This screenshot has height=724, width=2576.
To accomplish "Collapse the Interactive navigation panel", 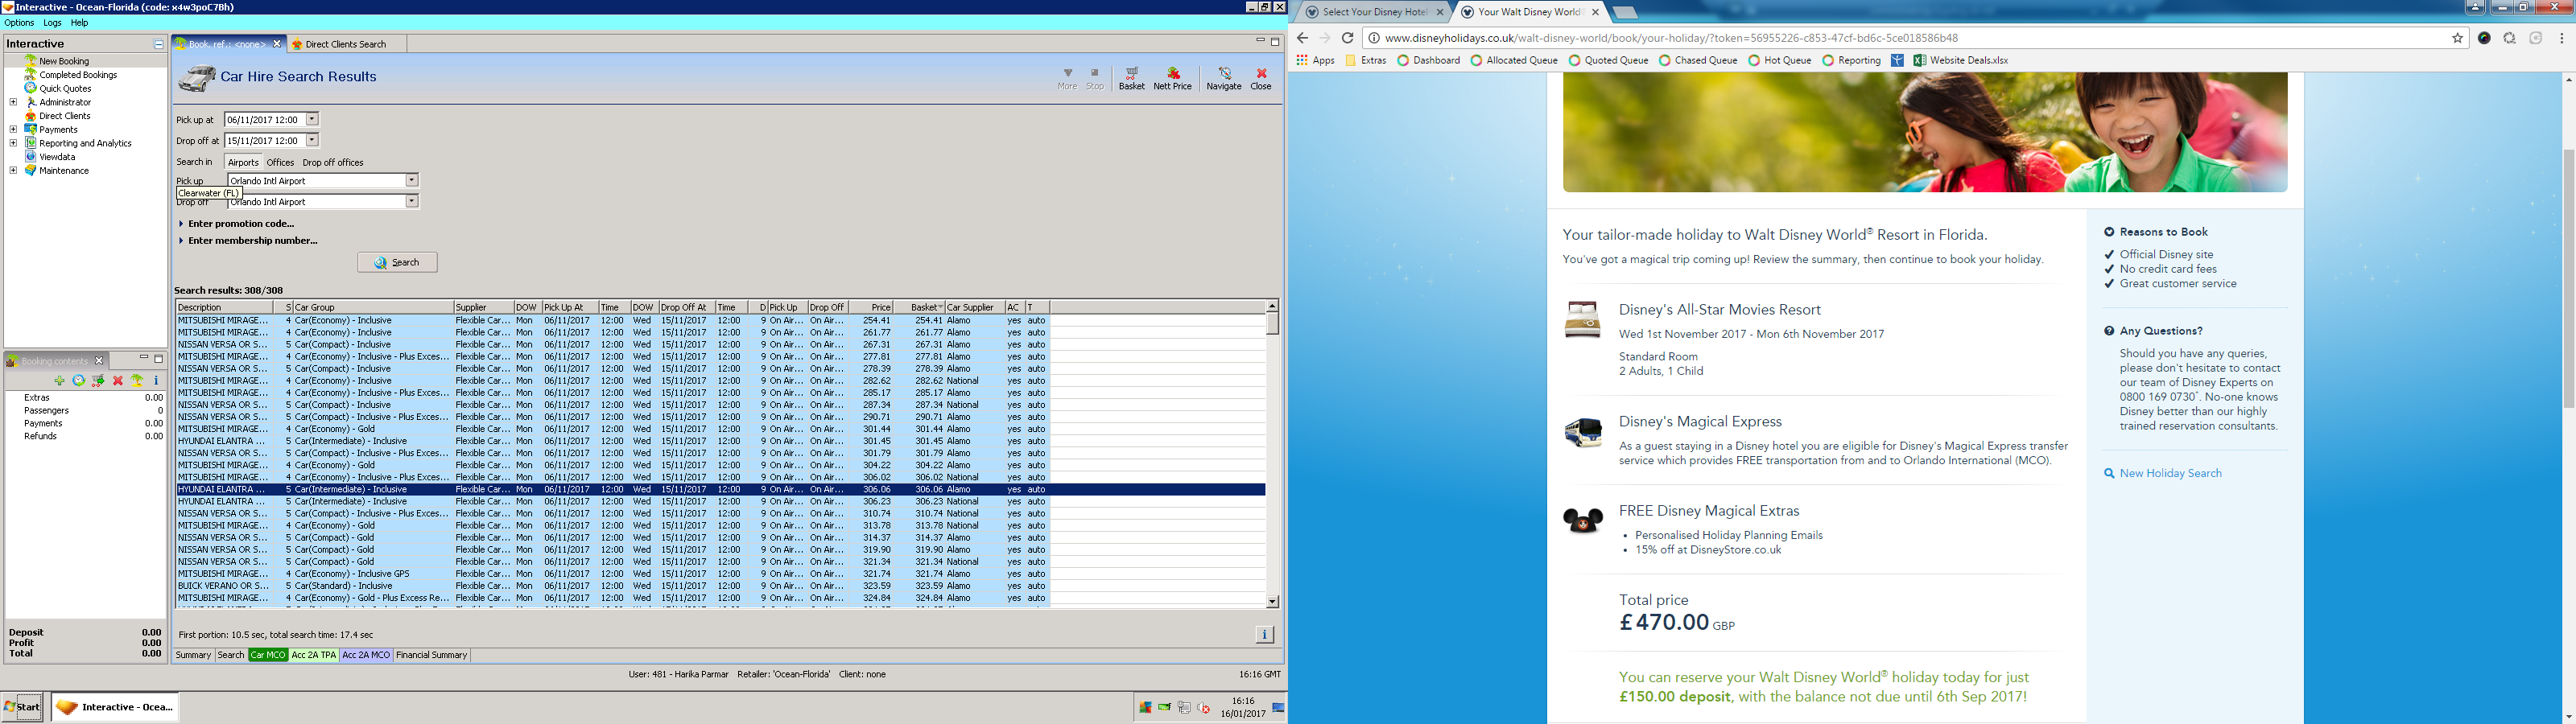I will [x=158, y=44].
